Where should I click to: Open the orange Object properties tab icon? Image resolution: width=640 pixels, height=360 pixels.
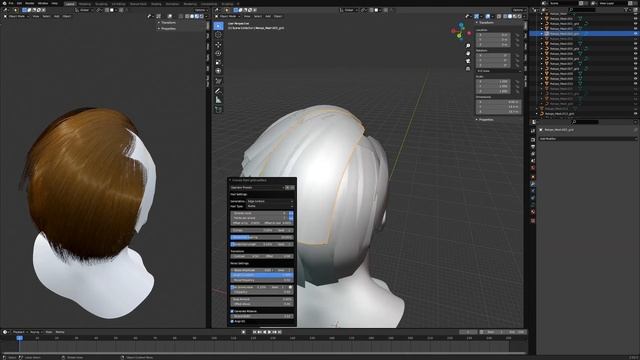point(533,177)
